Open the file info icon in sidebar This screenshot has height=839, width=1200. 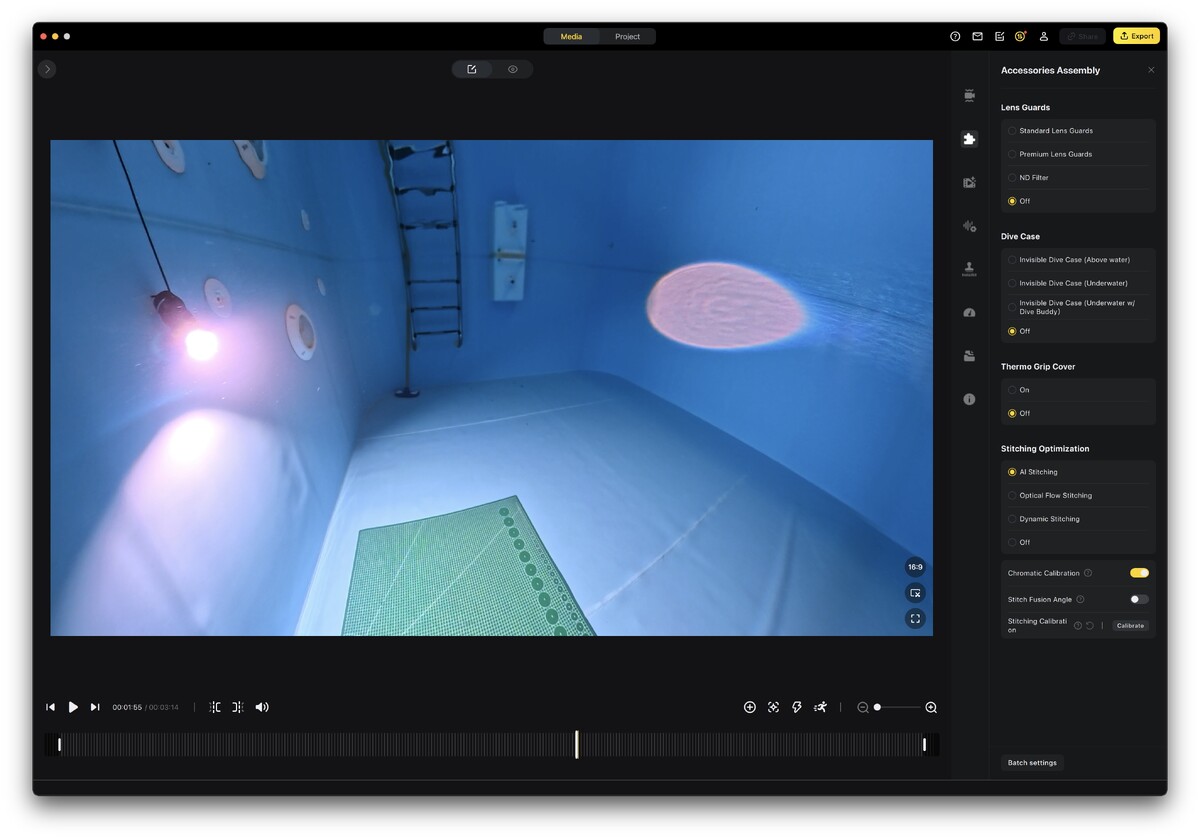click(968, 399)
